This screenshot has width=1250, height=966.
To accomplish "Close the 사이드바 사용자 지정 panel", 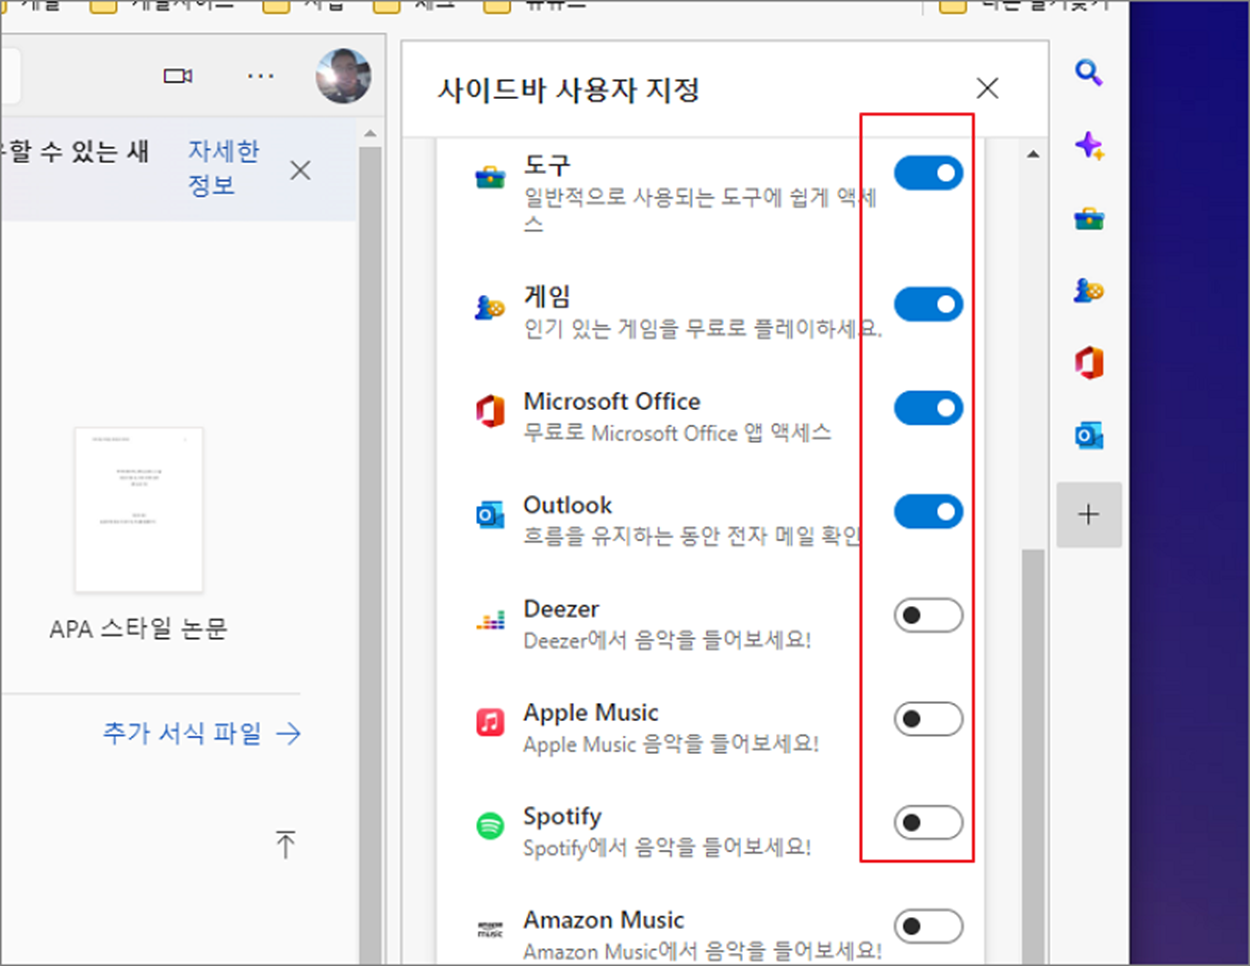I will point(987,88).
